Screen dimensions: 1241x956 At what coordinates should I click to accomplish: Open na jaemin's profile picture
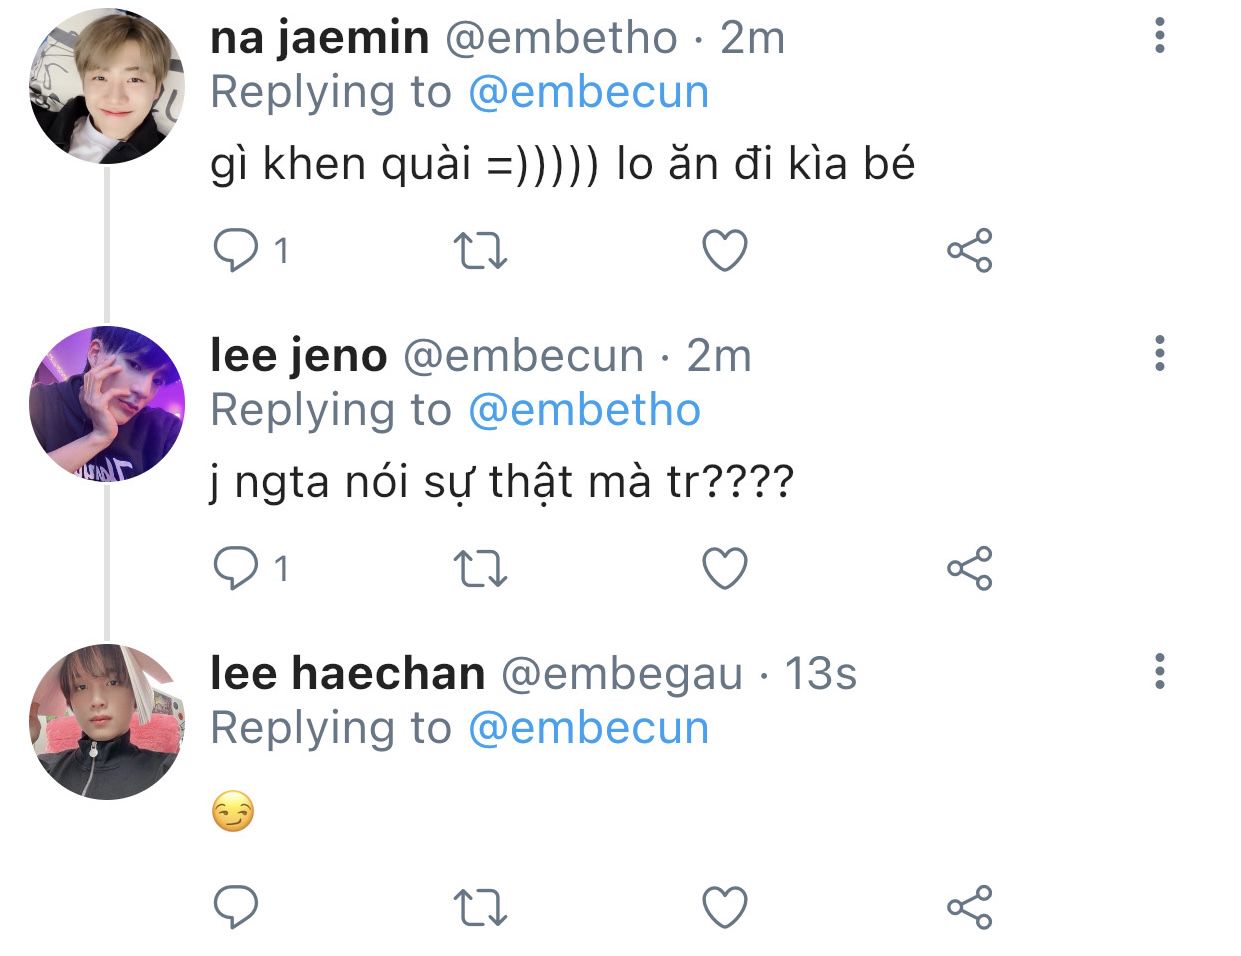(x=107, y=87)
